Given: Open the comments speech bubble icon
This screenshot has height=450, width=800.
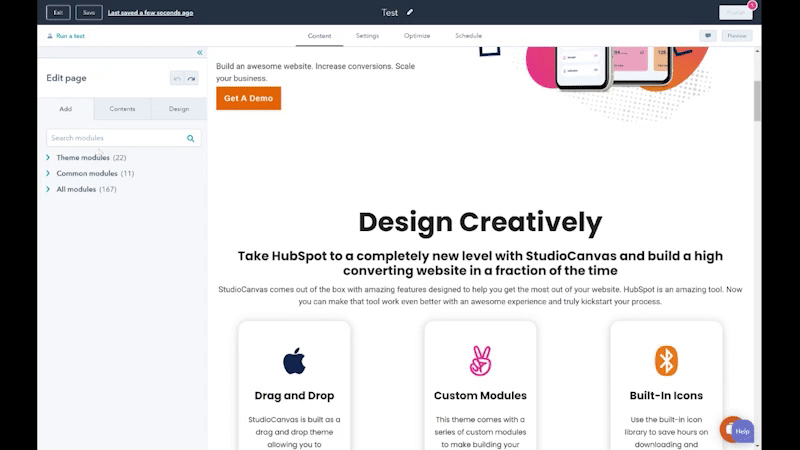Looking at the screenshot, I should coord(708,36).
